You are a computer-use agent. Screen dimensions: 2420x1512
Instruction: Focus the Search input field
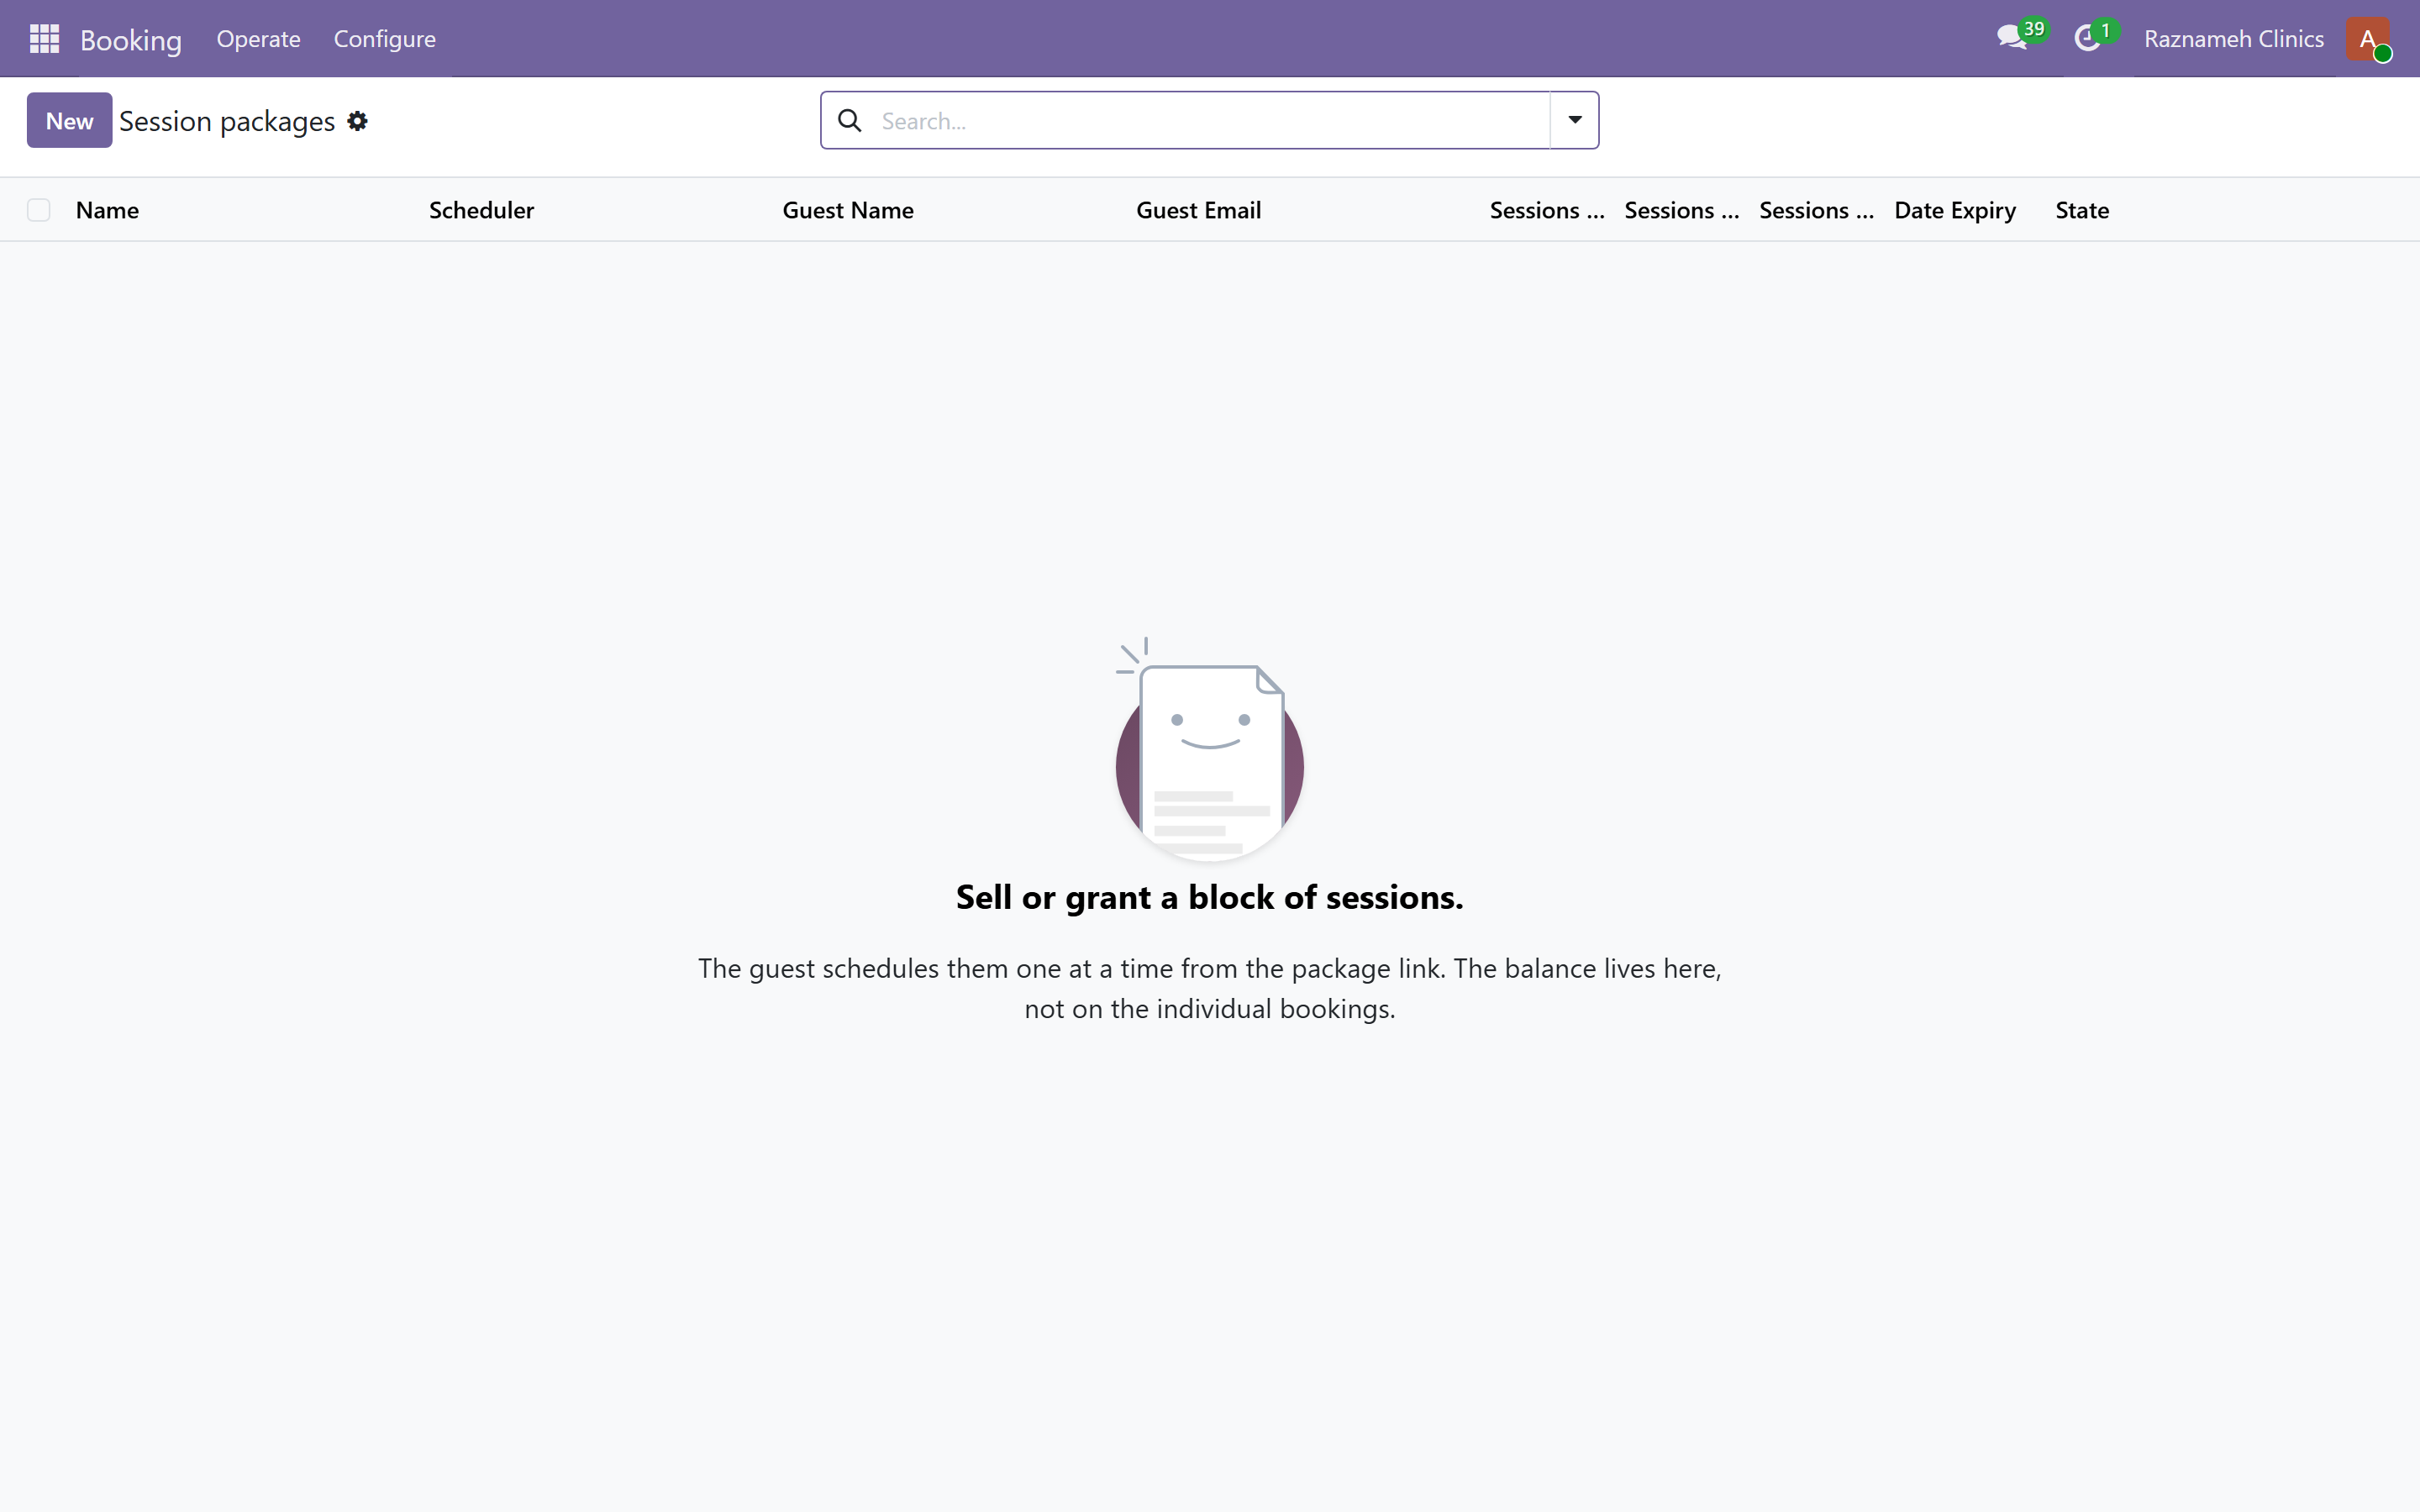pos(1210,121)
